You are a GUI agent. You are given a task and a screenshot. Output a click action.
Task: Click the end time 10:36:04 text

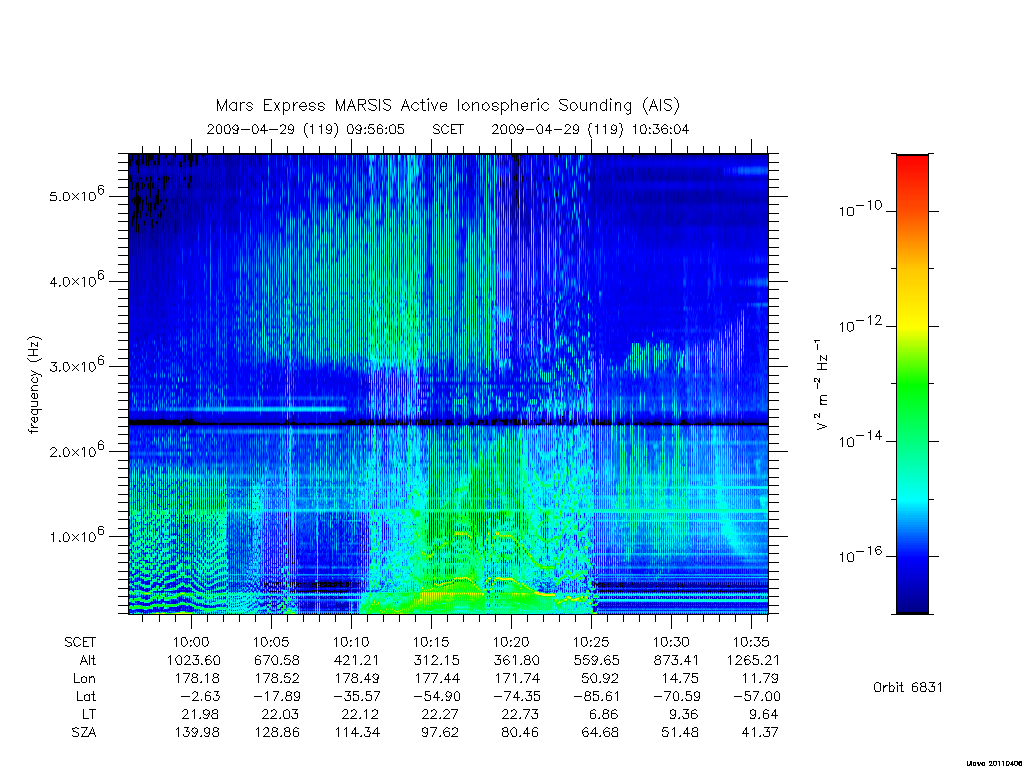(660, 129)
